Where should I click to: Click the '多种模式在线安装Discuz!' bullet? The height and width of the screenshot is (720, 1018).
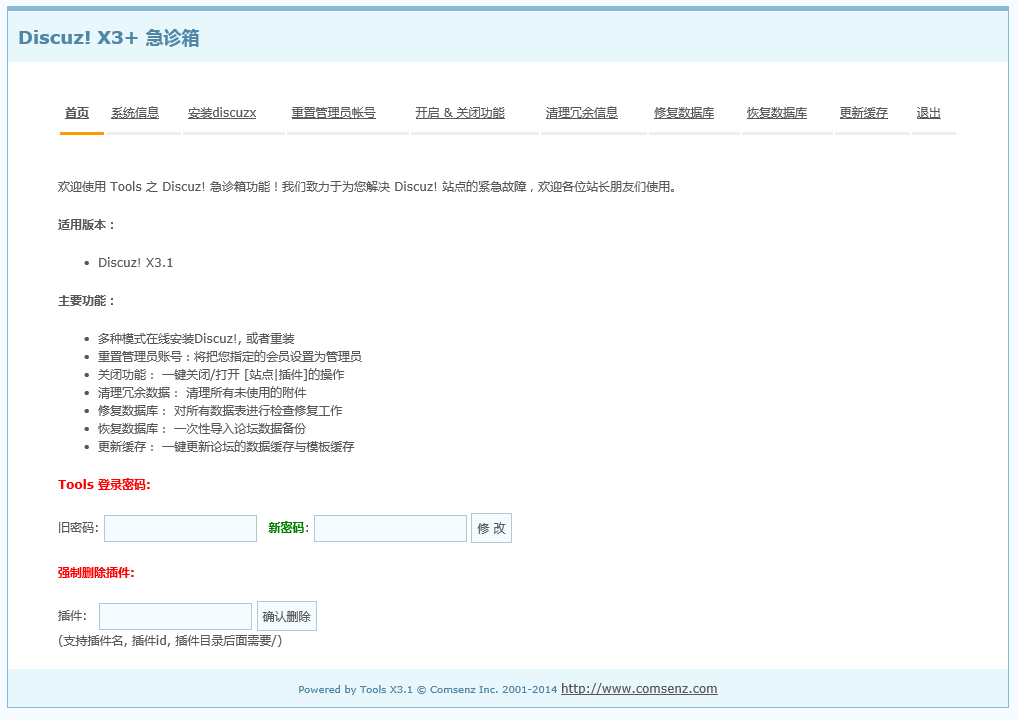[196, 339]
